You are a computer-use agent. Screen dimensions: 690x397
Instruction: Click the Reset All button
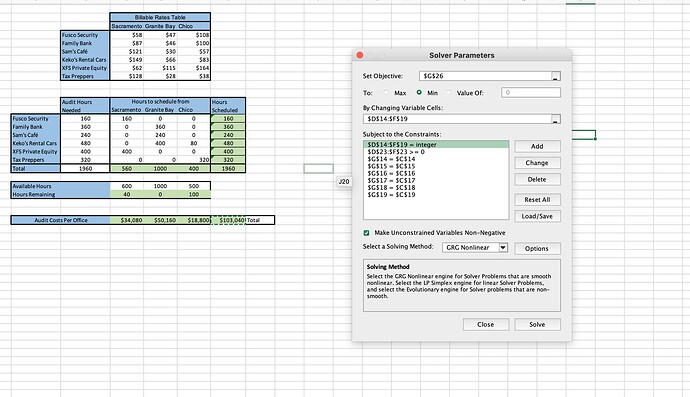537,199
